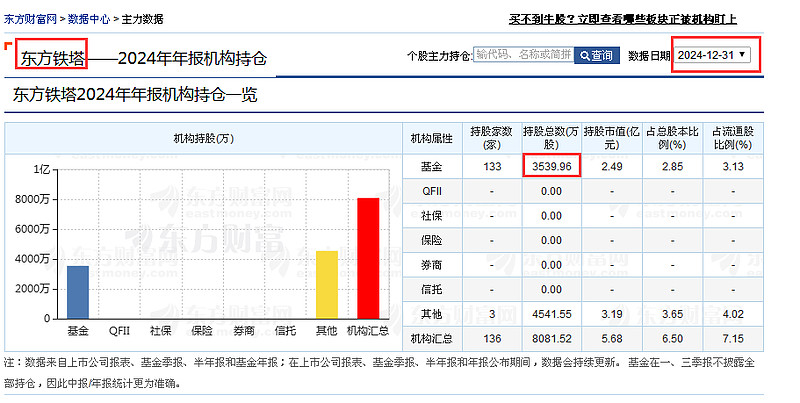Click the 查询 search button

coord(597,55)
